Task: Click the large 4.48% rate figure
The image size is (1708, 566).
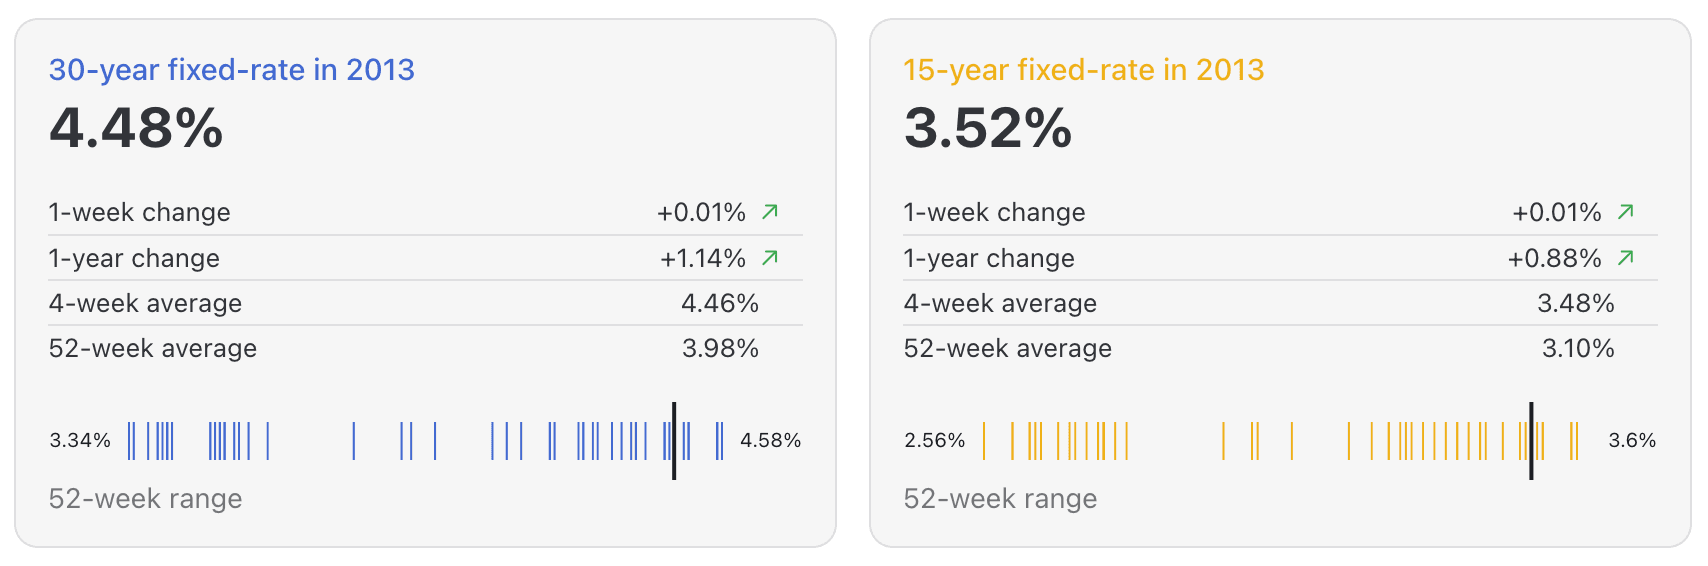Action: pyautogui.click(x=137, y=129)
